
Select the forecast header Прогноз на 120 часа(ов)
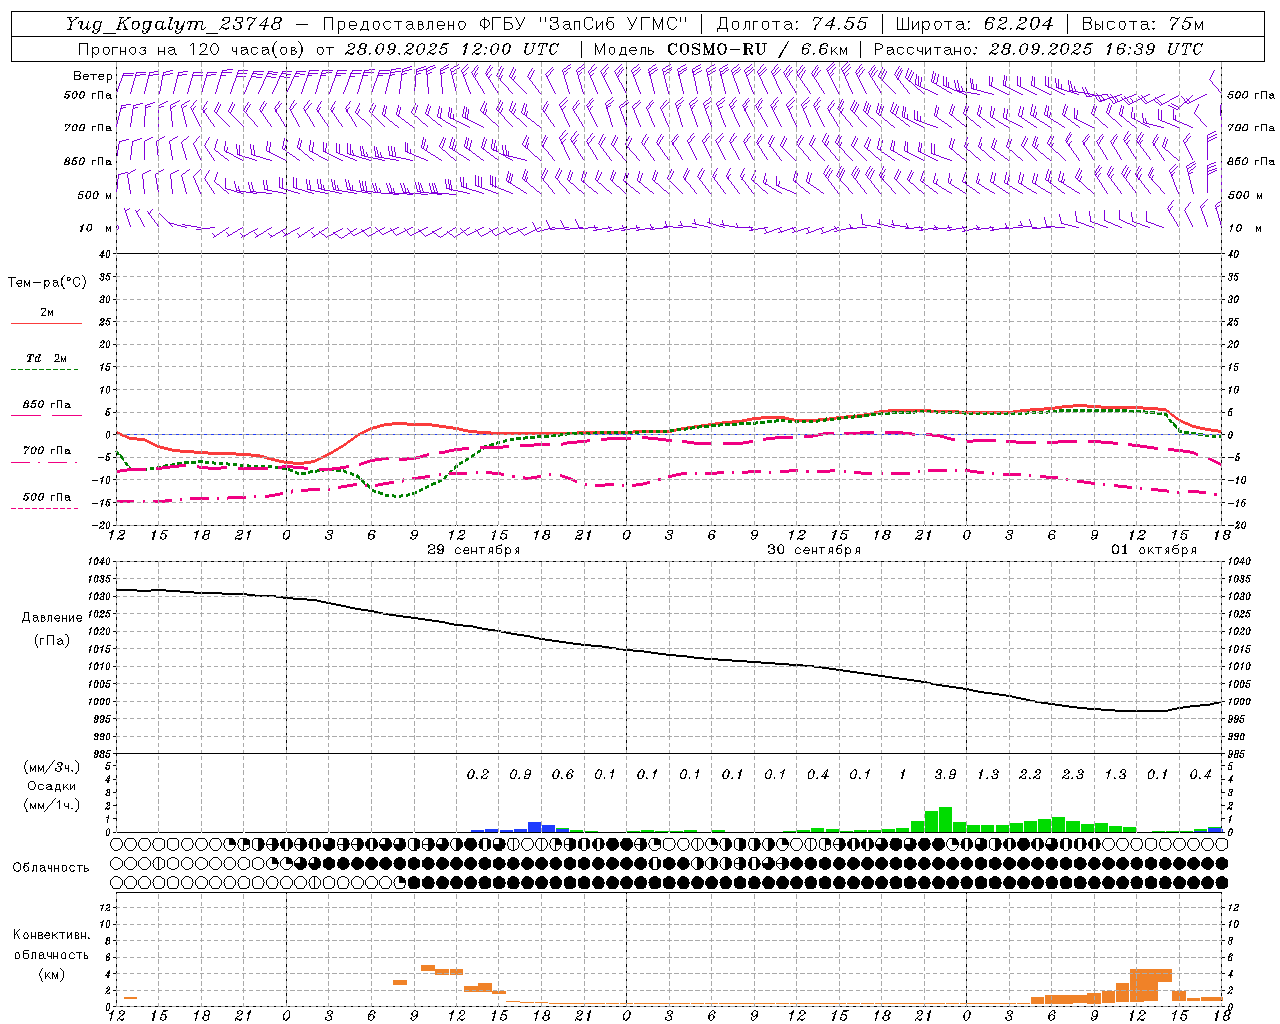pyautogui.click(x=192, y=49)
